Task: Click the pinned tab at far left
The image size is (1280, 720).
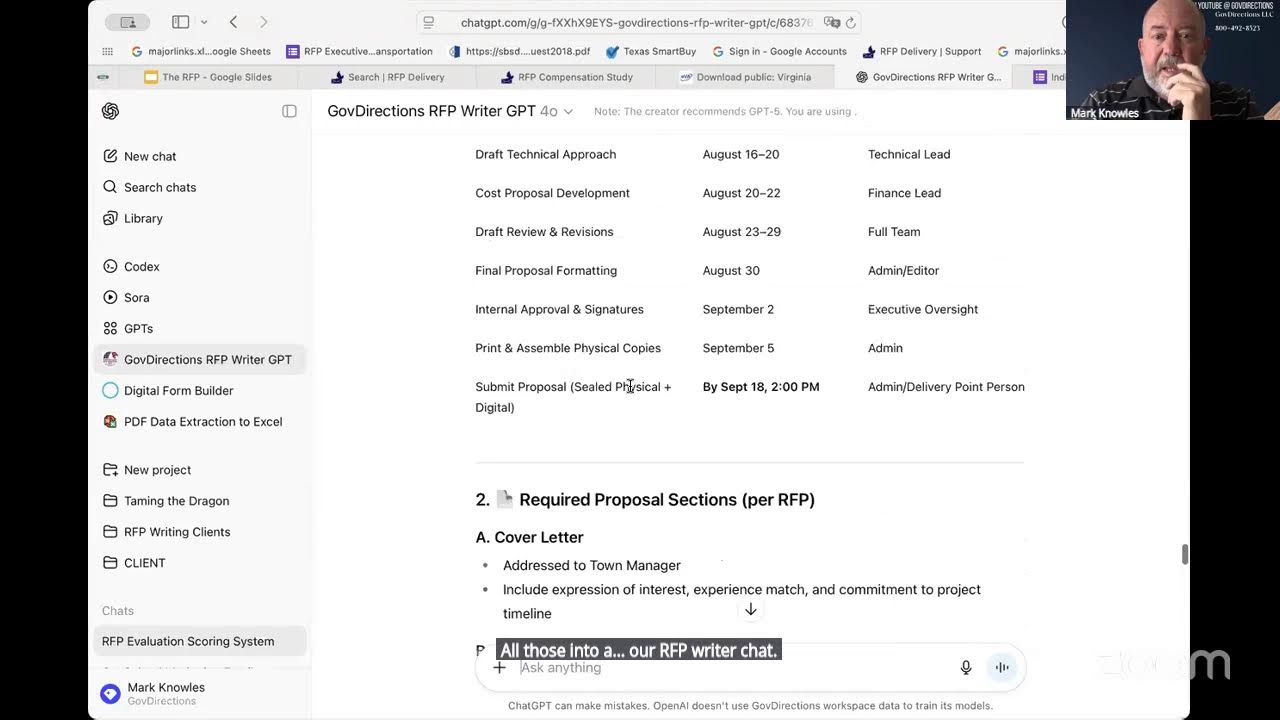Action: pos(103,77)
